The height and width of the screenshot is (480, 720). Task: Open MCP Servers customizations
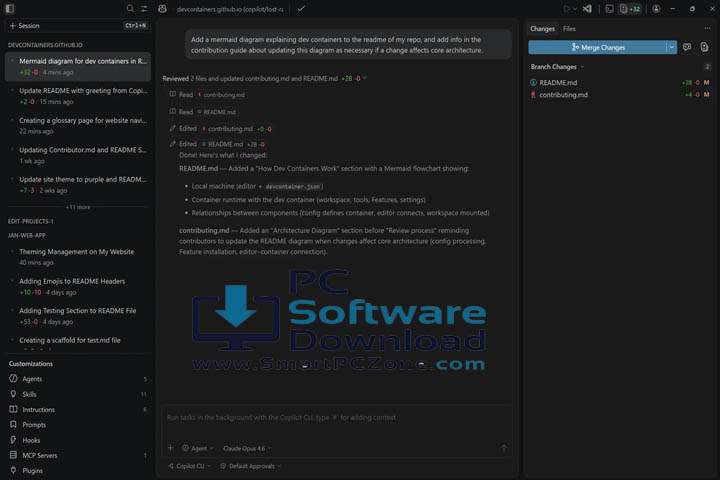[x=78, y=455]
